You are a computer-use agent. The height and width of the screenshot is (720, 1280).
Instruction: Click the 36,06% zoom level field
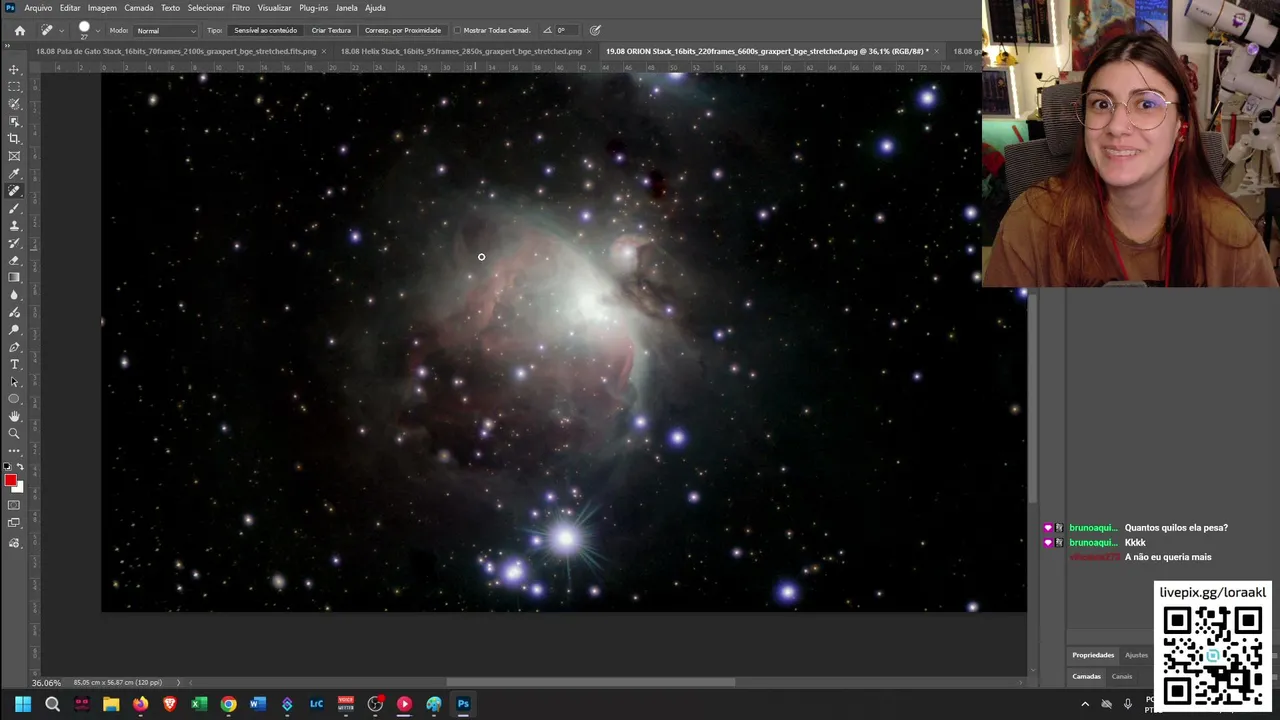pyautogui.click(x=47, y=683)
